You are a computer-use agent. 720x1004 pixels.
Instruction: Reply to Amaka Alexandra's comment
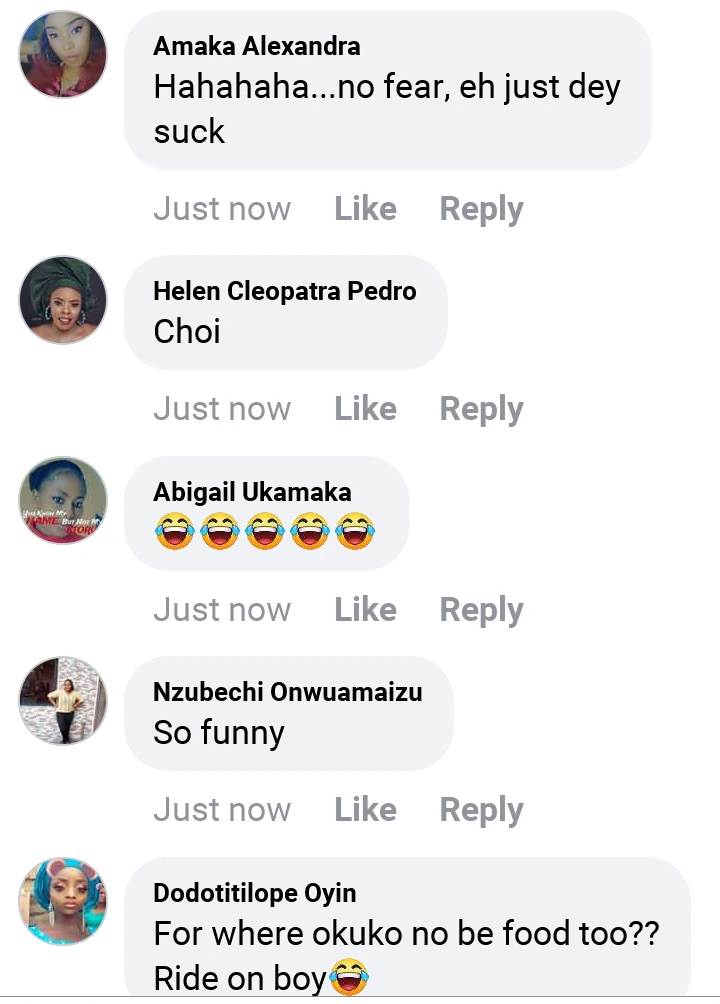tap(481, 209)
